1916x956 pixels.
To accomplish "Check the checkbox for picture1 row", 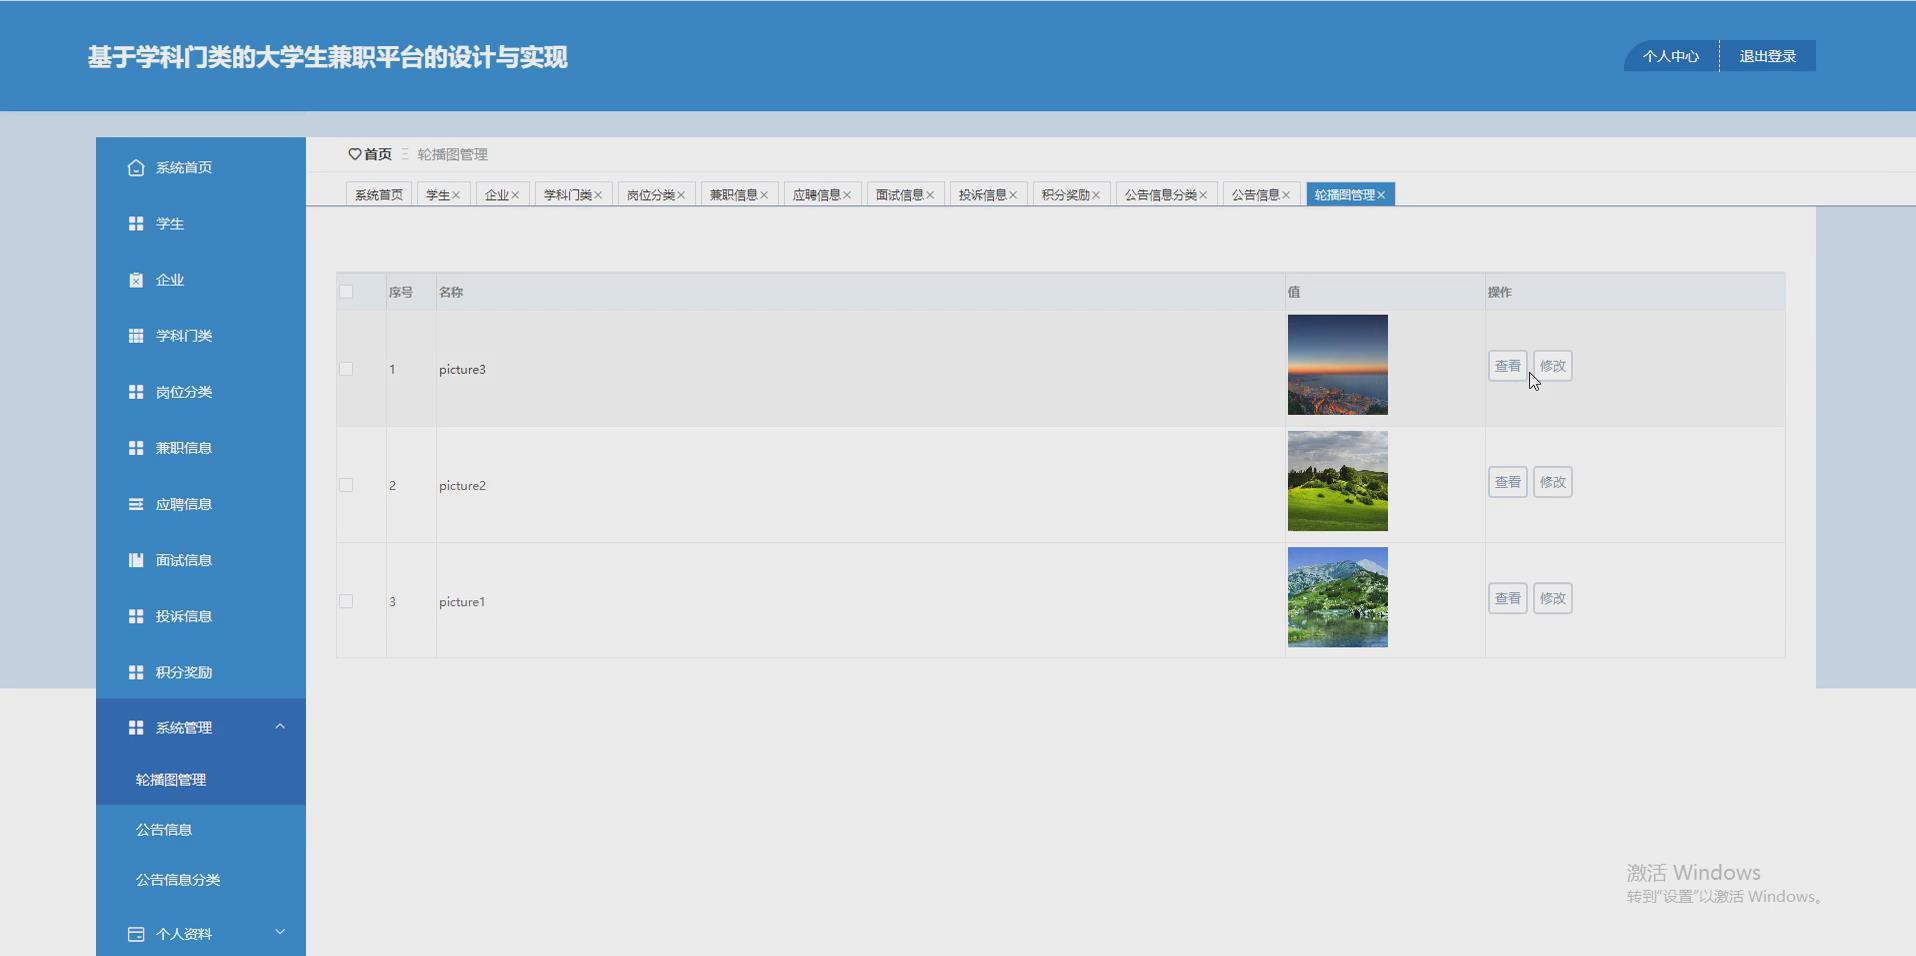I will (346, 601).
